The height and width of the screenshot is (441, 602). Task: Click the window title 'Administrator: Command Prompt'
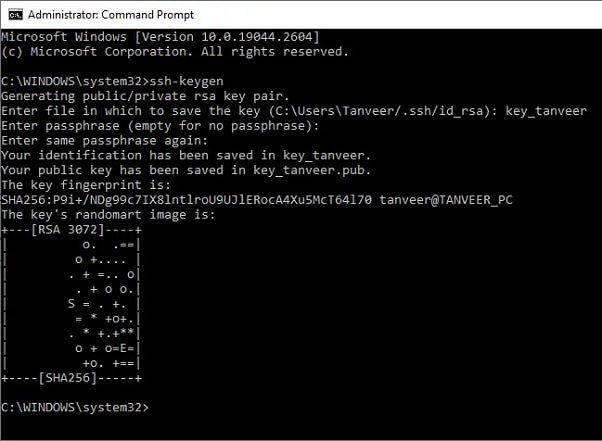coord(111,15)
